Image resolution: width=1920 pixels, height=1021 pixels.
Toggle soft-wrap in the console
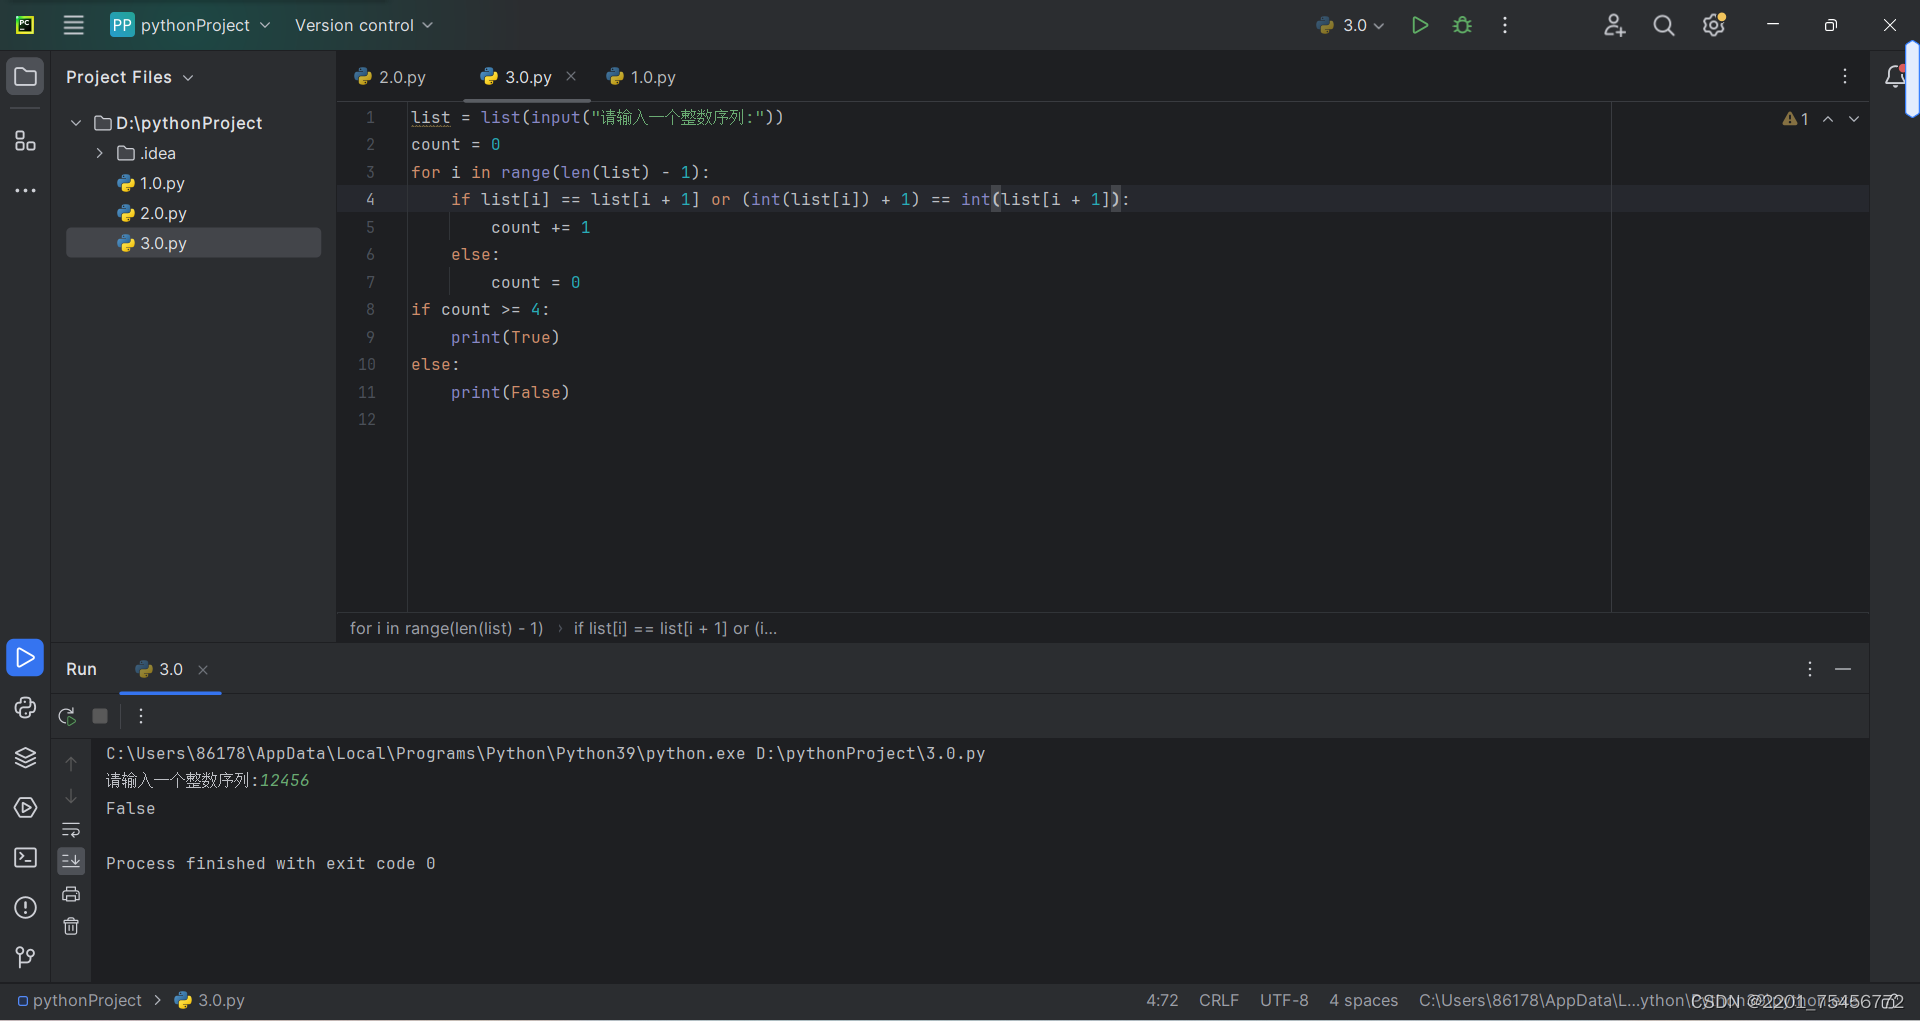pos(71,830)
